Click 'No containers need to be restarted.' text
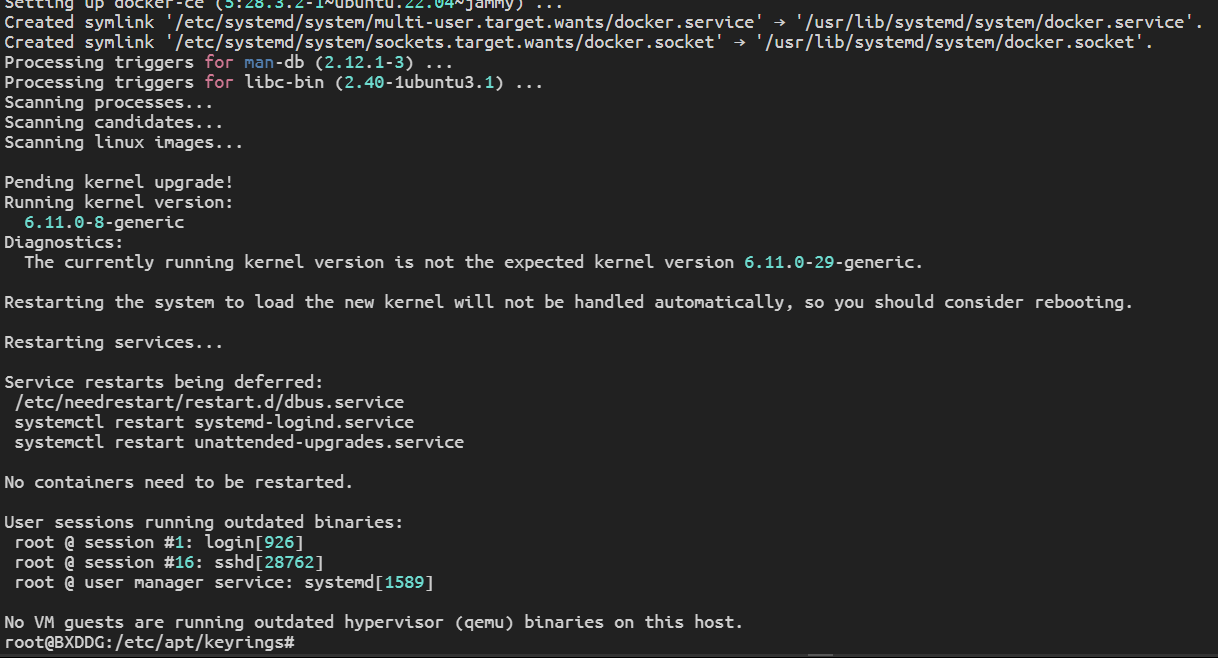The width and height of the screenshot is (1218, 658). tap(179, 482)
